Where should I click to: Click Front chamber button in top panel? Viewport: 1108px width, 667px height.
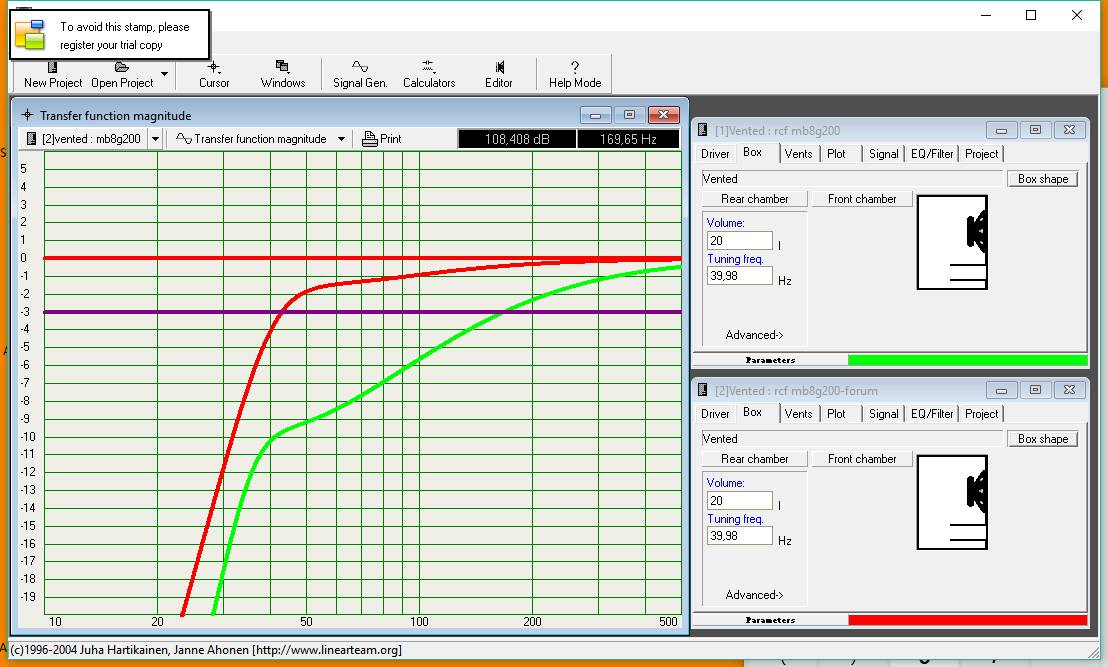click(x=862, y=199)
